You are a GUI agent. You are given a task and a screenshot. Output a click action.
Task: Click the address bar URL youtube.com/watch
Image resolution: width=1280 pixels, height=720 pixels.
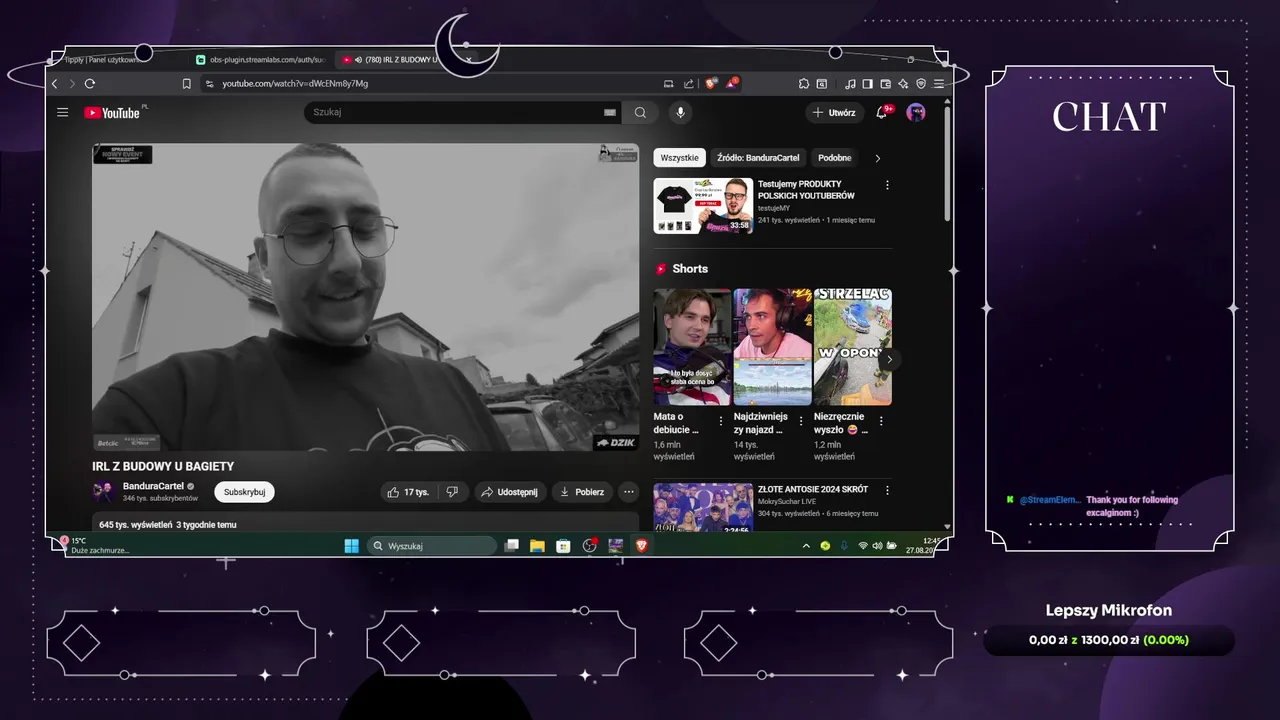pyautogui.click(x=295, y=84)
